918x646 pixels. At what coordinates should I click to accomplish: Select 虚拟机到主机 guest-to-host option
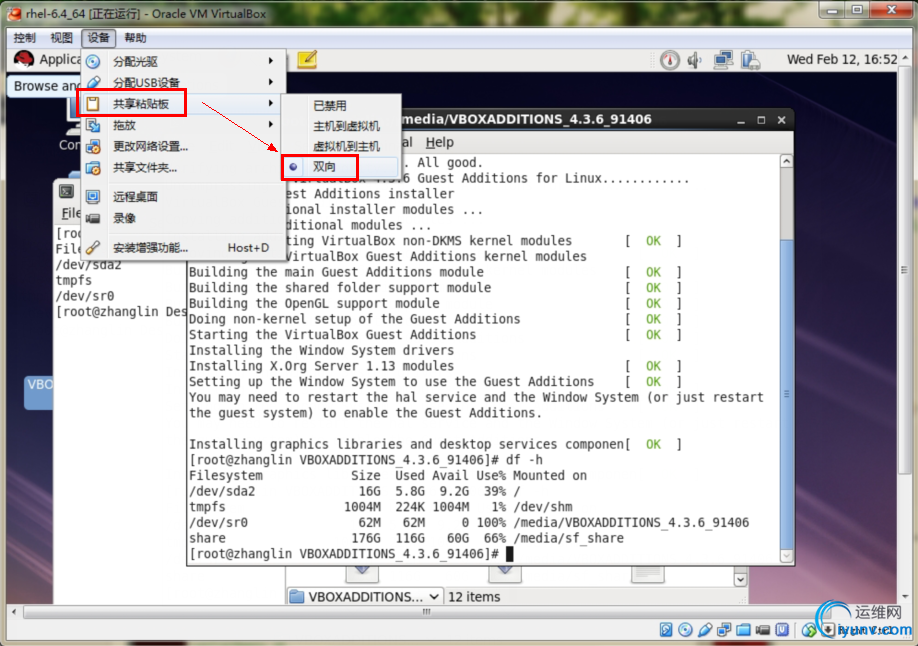point(341,146)
